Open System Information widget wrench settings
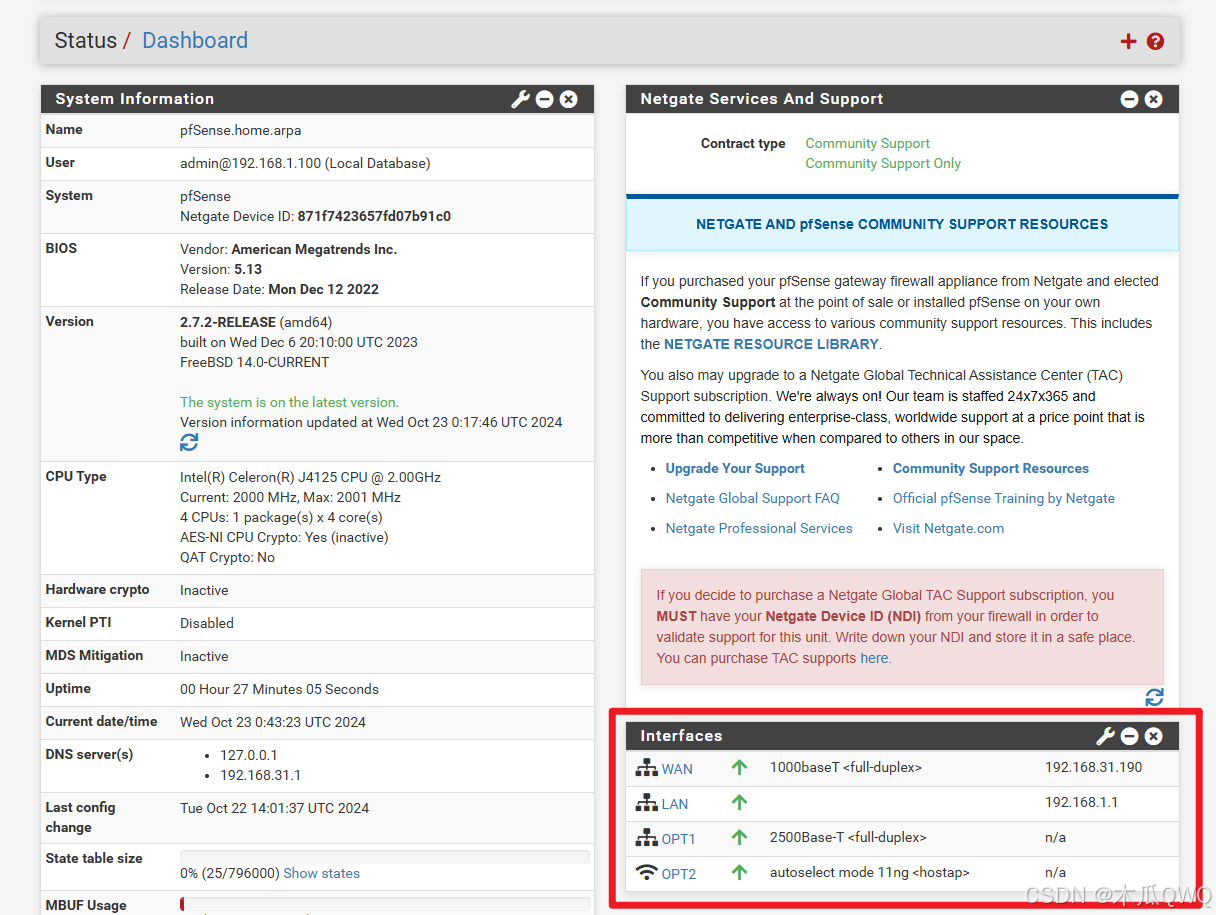This screenshot has width=1216, height=915. coord(520,99)
